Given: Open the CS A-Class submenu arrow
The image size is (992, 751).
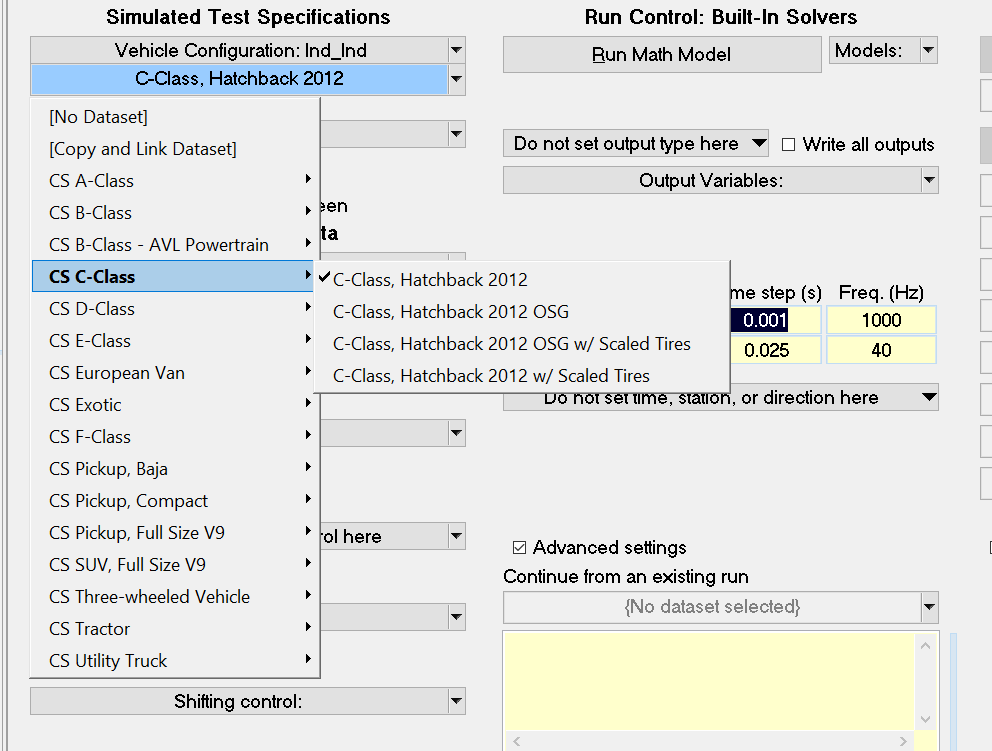Looking at the screenshot, I should pos(308,180).
